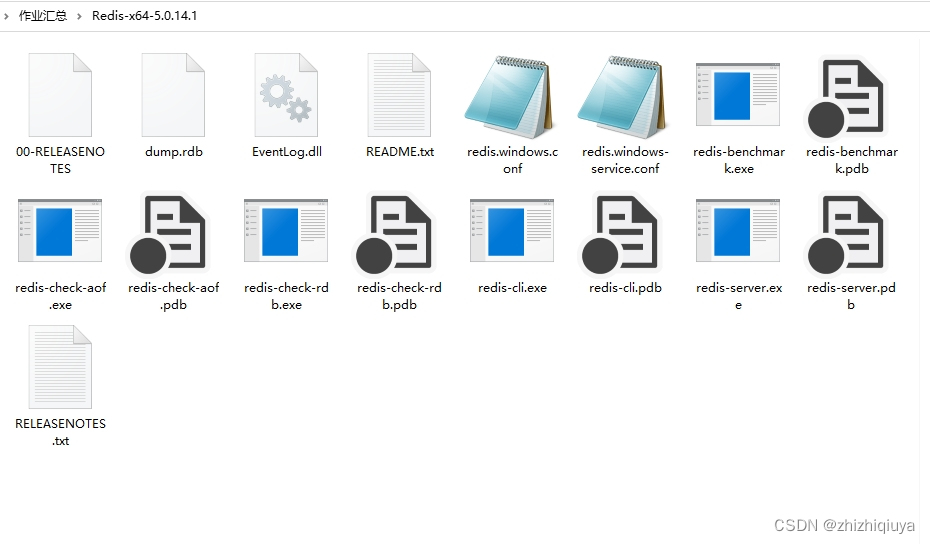This screenshot has height=544, width=930.
Task: Click the "README.txt" file name label
Action: (x=399, y=152)
